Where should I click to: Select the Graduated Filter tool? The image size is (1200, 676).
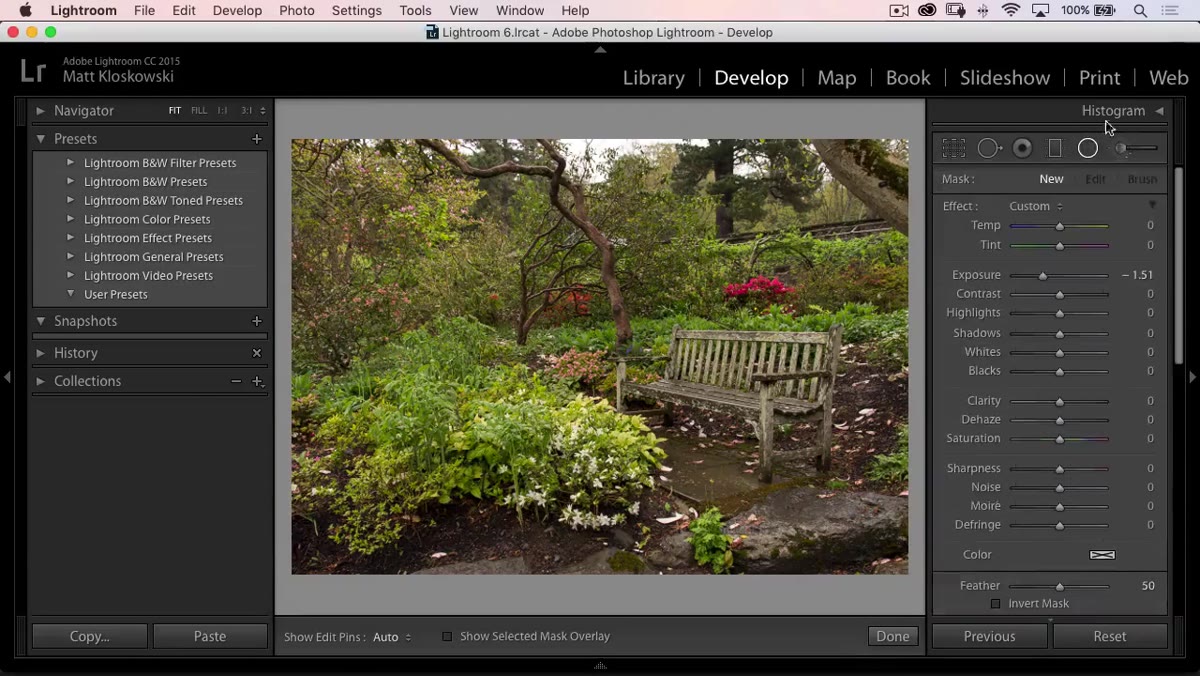pos(1054,148)
